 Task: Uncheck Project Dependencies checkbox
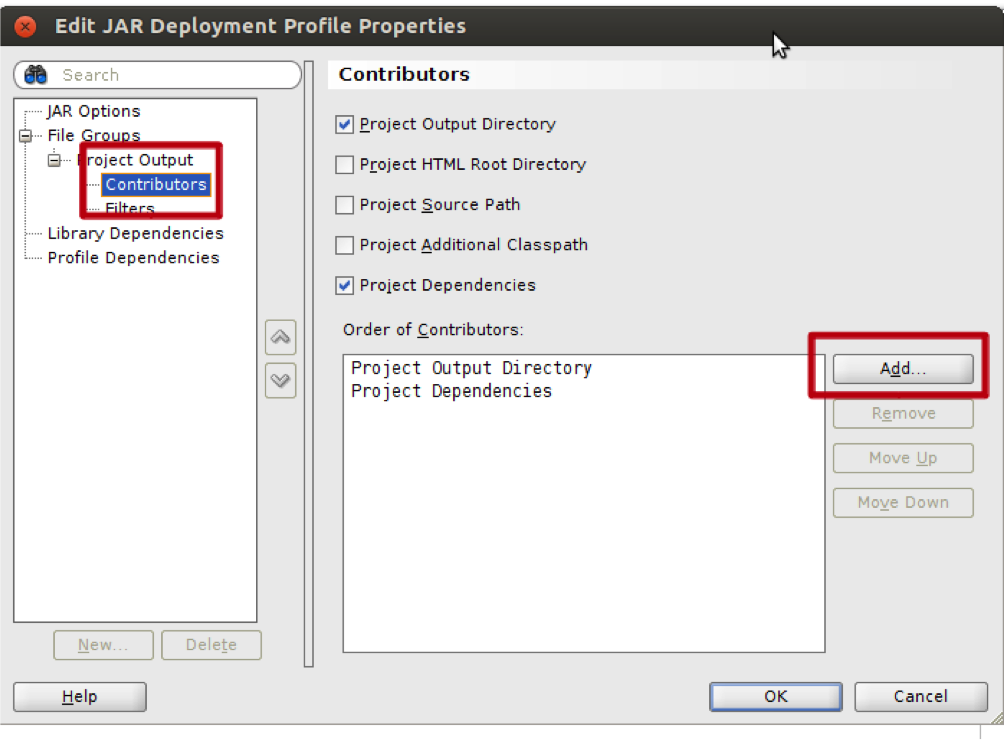pos(344,286)
